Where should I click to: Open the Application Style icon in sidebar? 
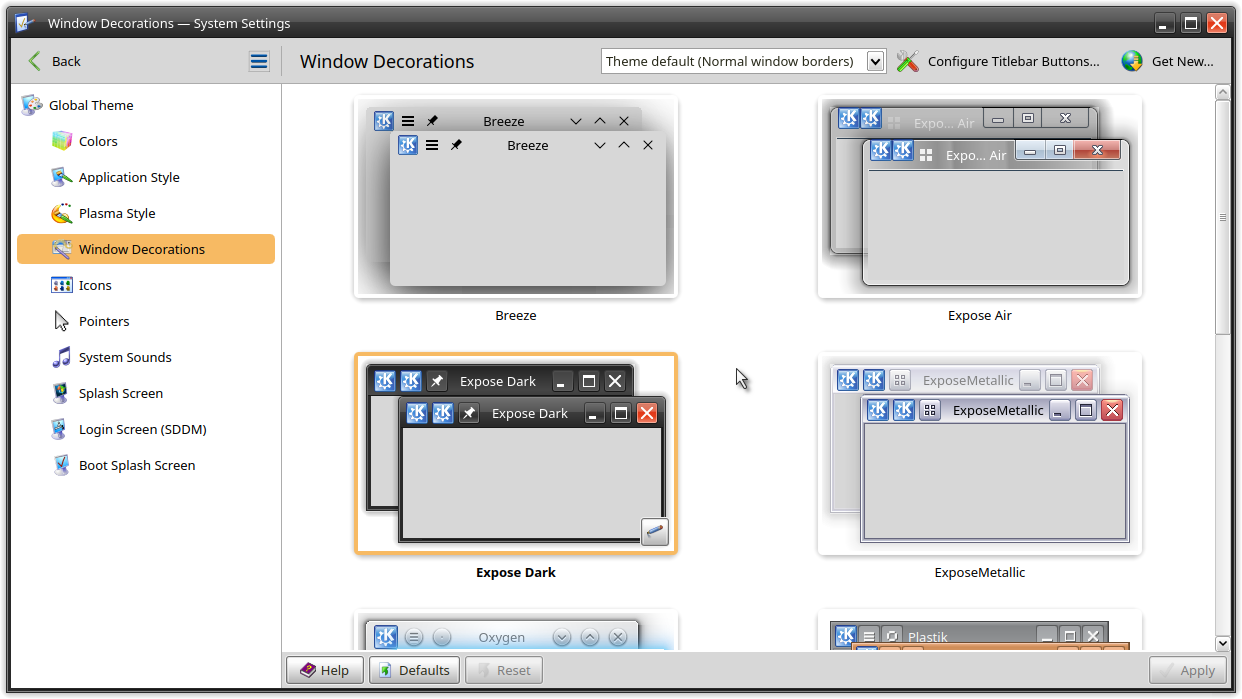pos(62,177)
